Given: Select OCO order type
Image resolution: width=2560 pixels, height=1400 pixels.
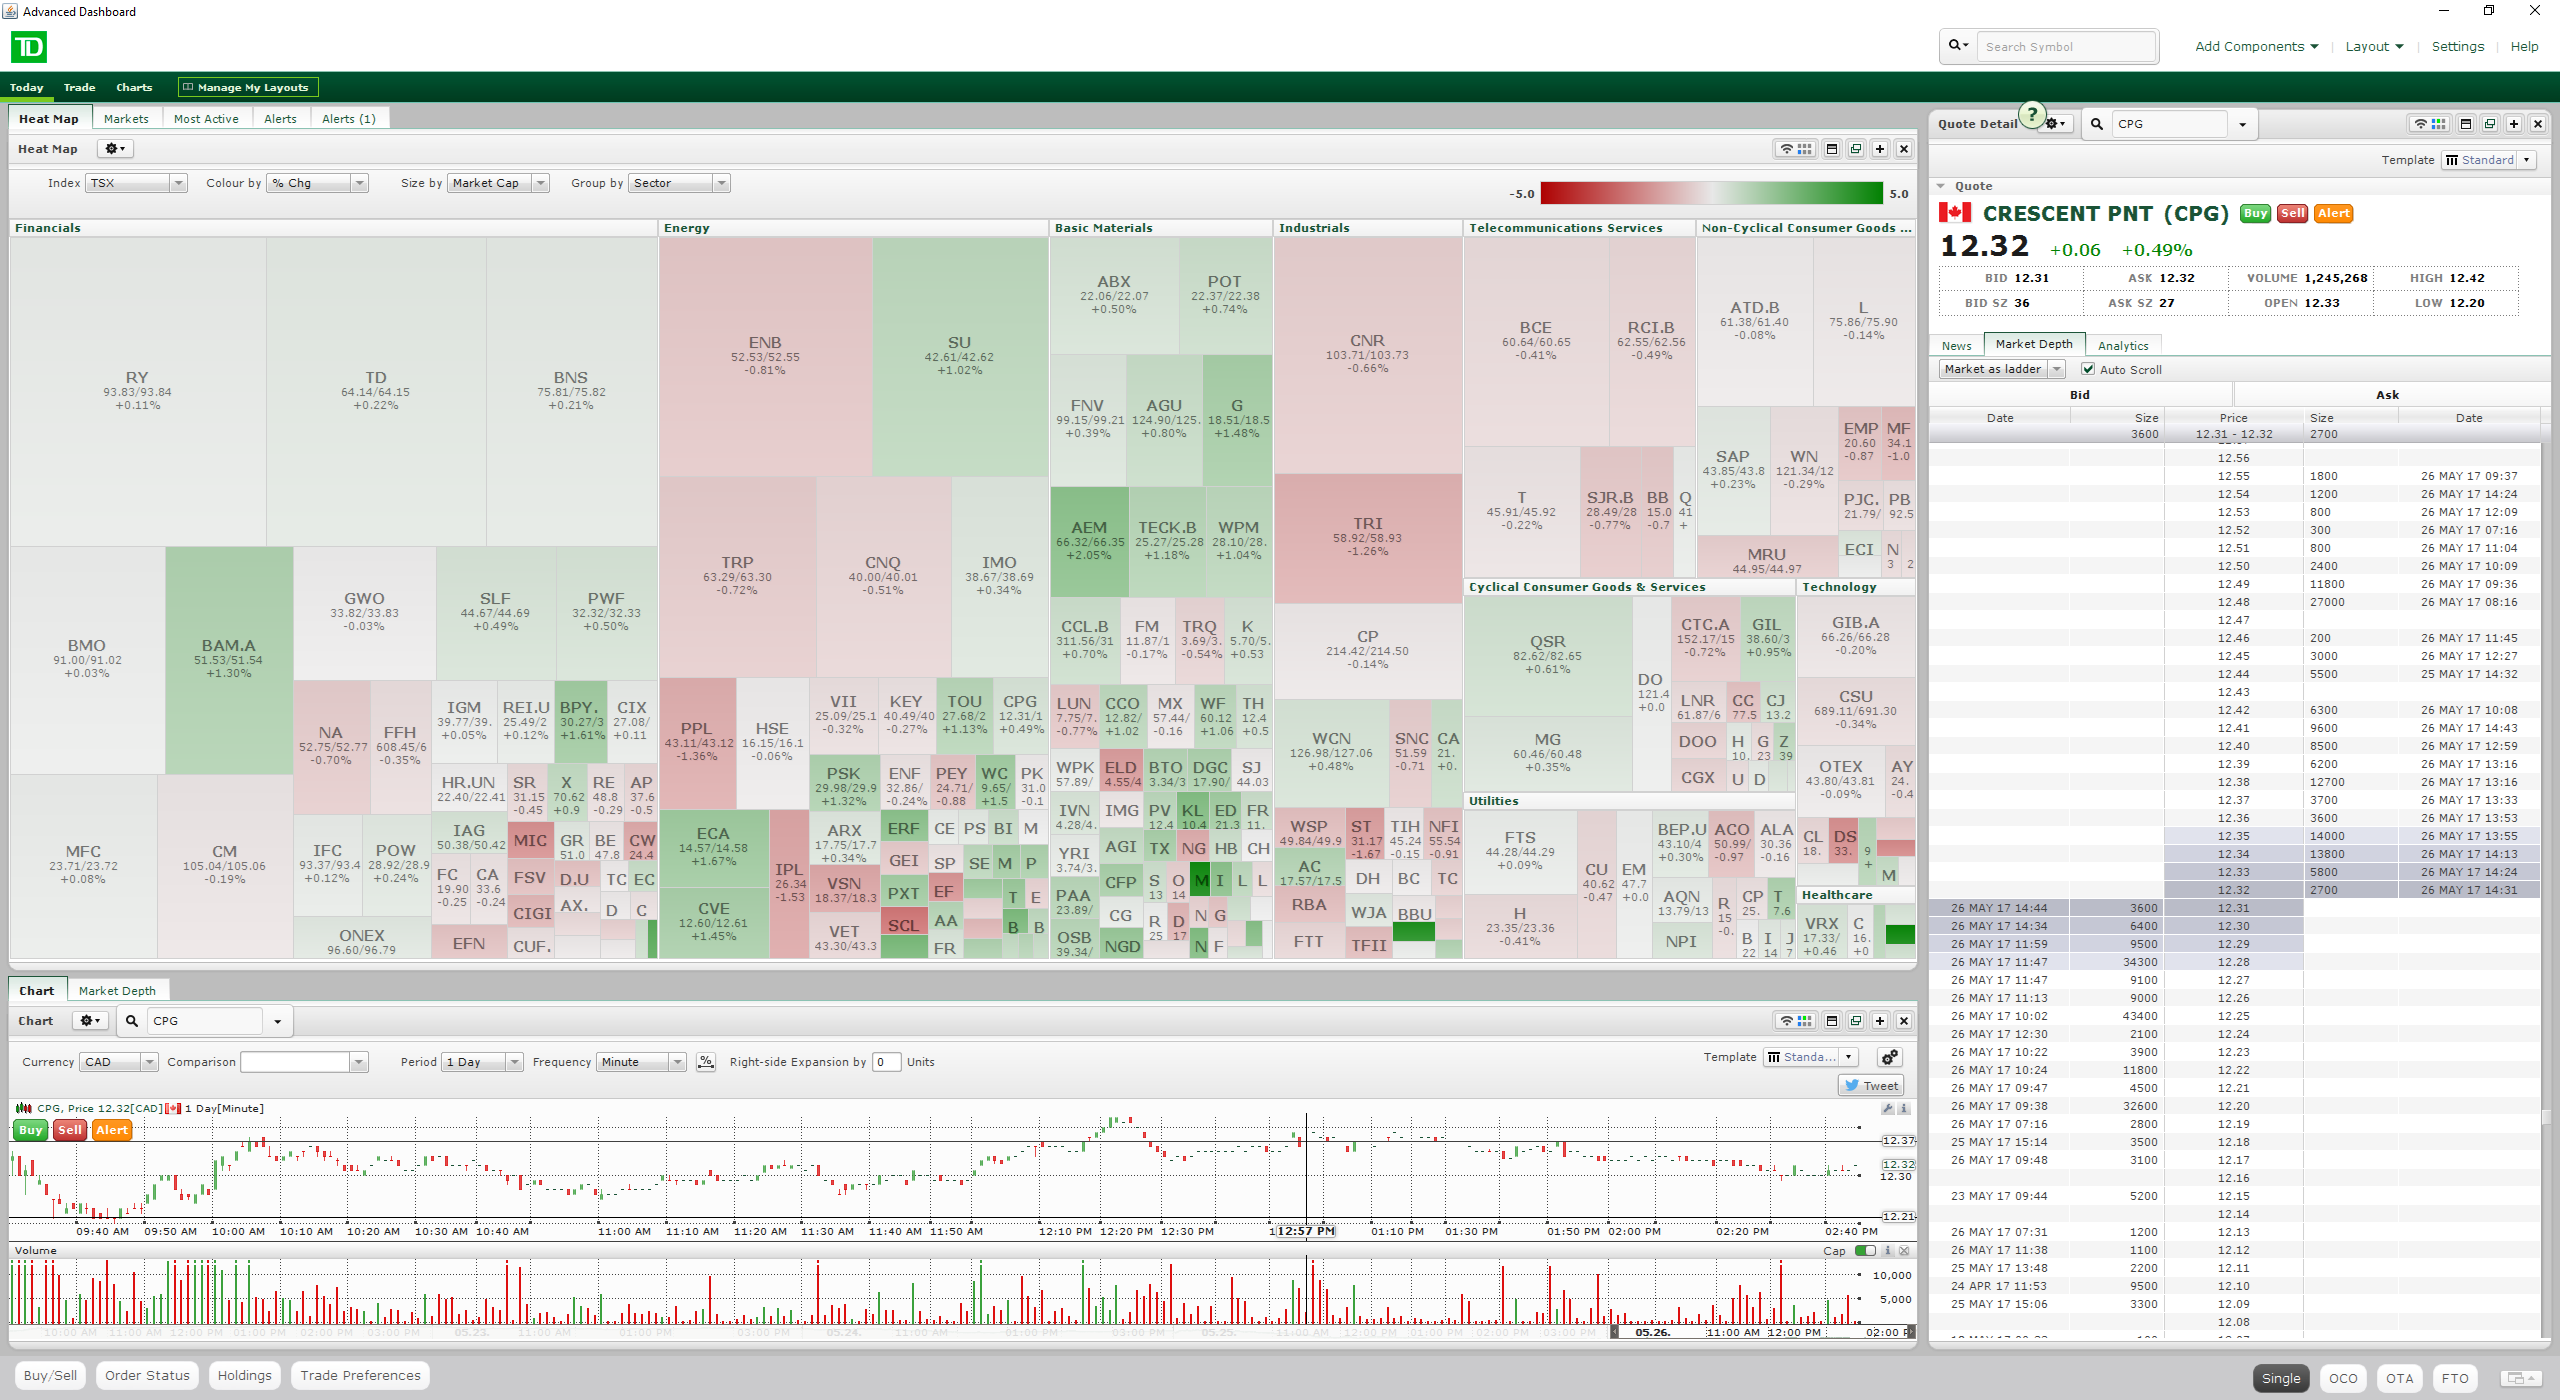Looking at the screenshot, I should point(2343,1378).
